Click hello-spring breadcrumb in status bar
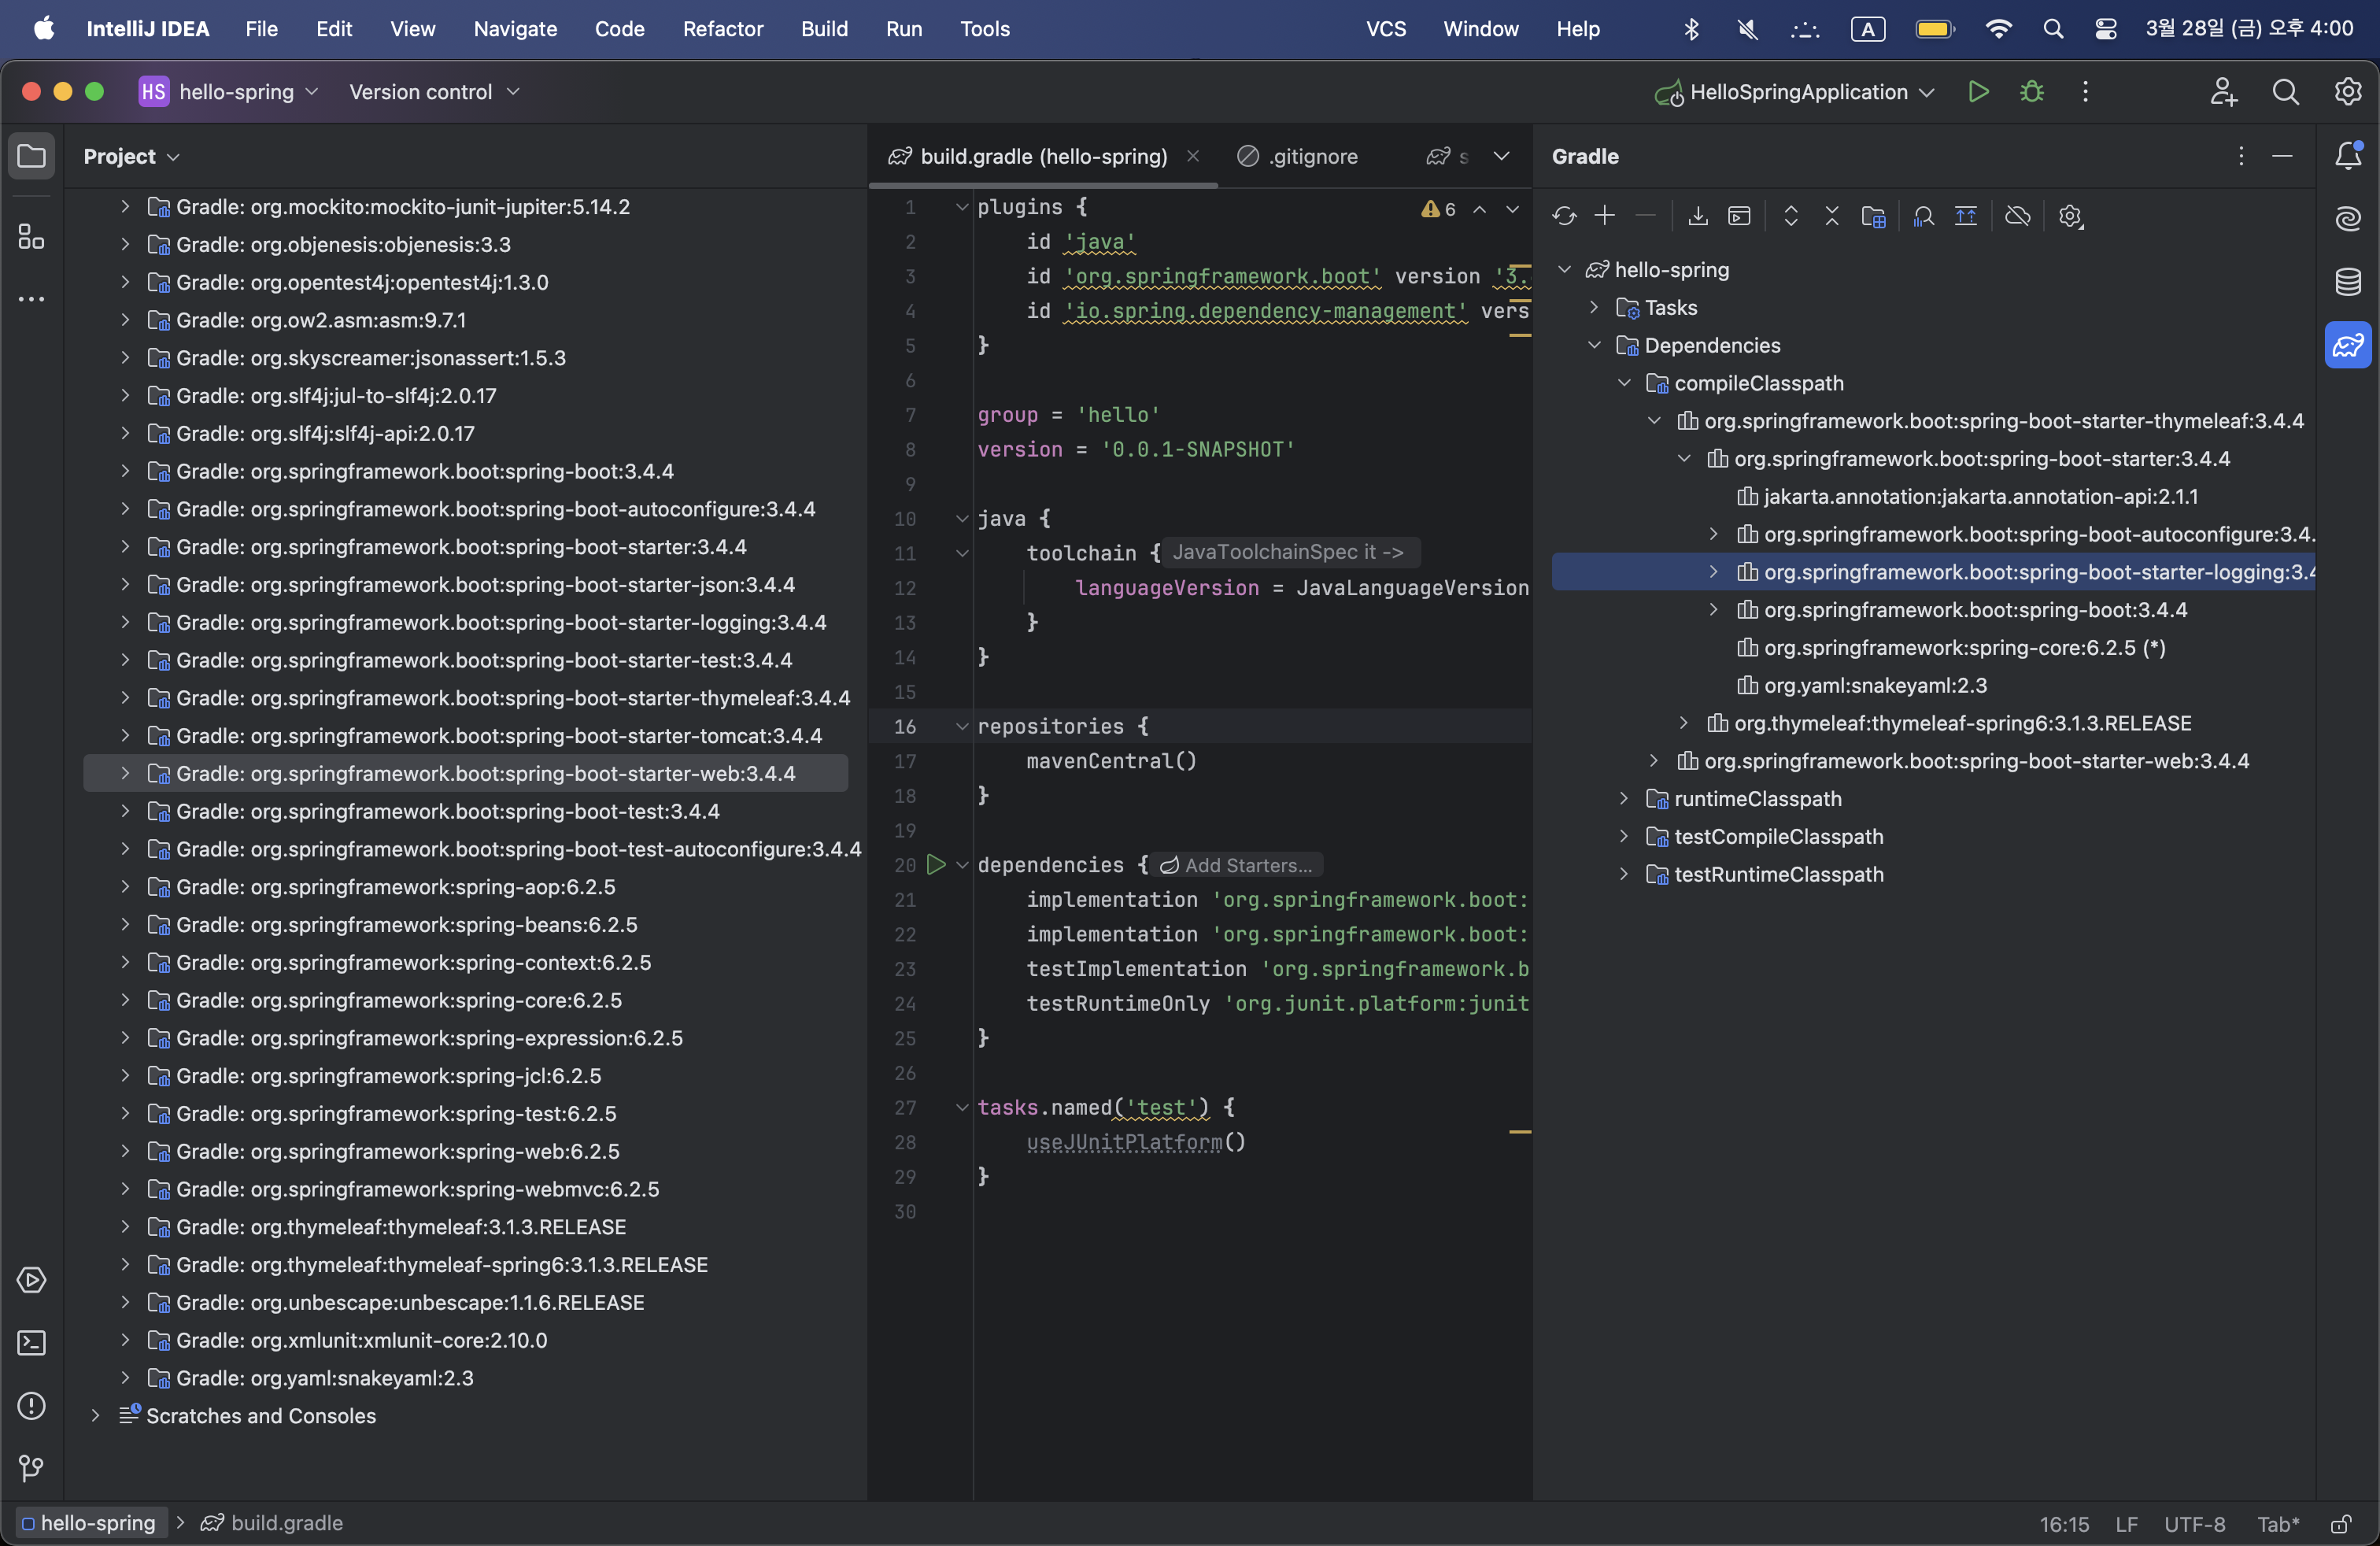 (x=90, y=1523)
